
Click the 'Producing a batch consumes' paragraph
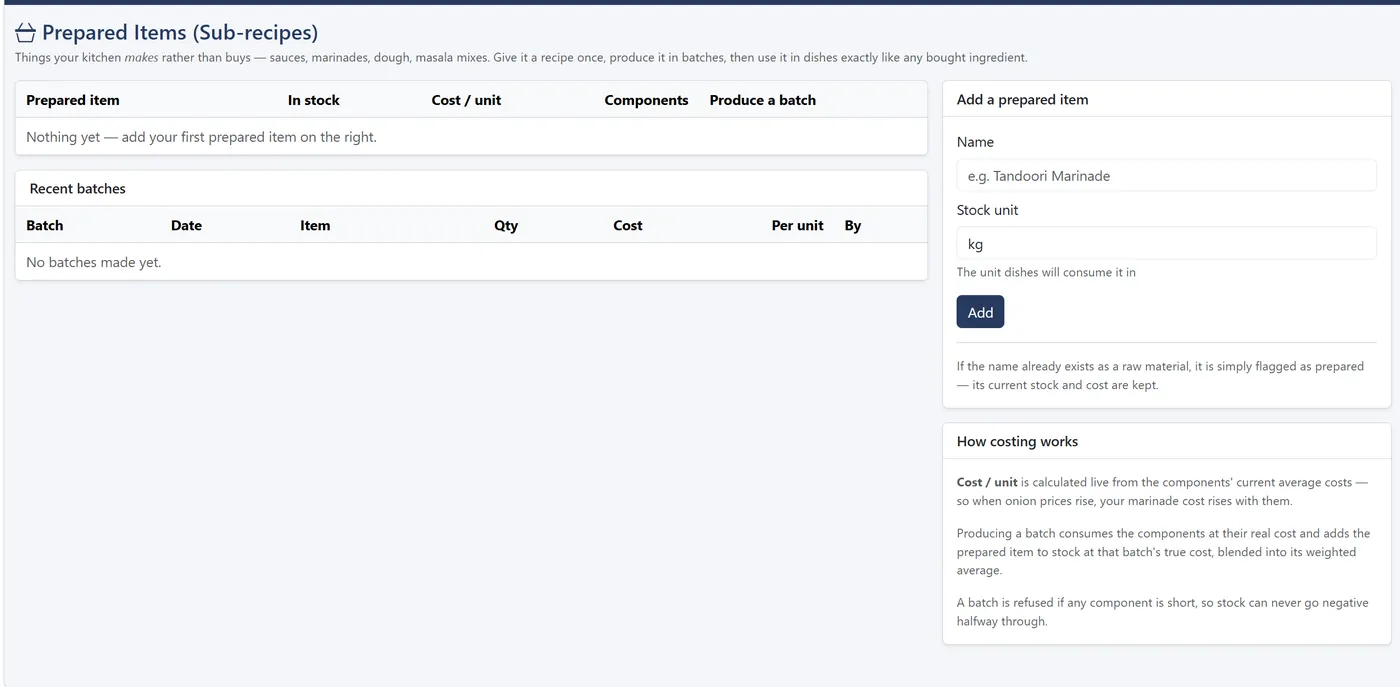click(x=1163, y=552)
